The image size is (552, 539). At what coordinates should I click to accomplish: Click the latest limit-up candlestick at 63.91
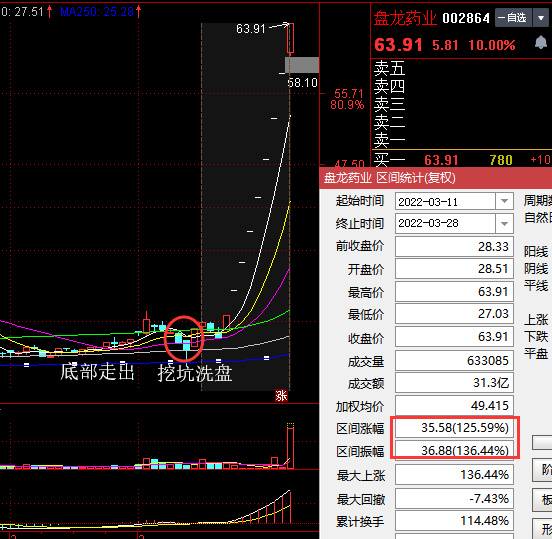290,38
